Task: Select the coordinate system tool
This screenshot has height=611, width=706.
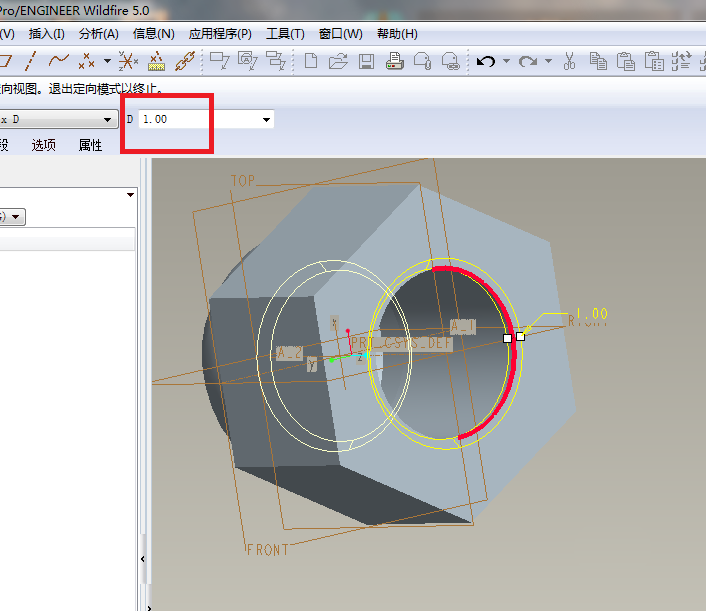Action: pos(128,61)
